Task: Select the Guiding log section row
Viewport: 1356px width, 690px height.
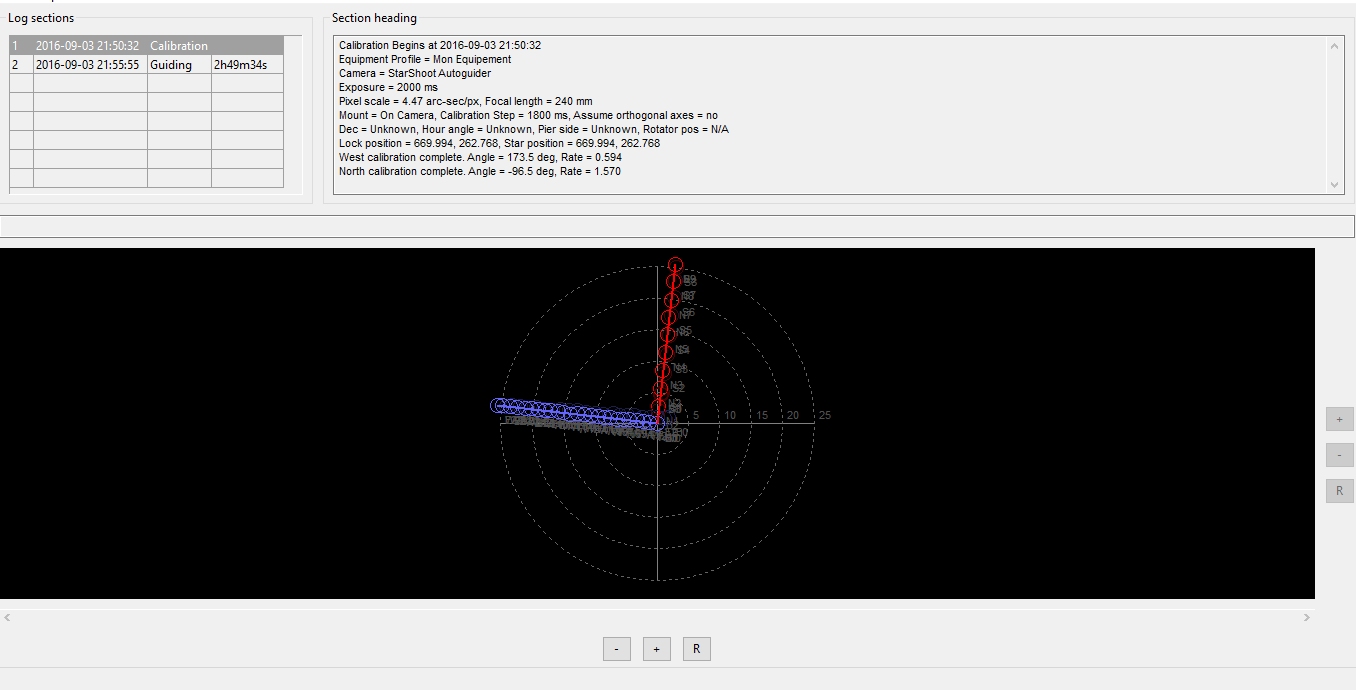Action: coord(147,65)
